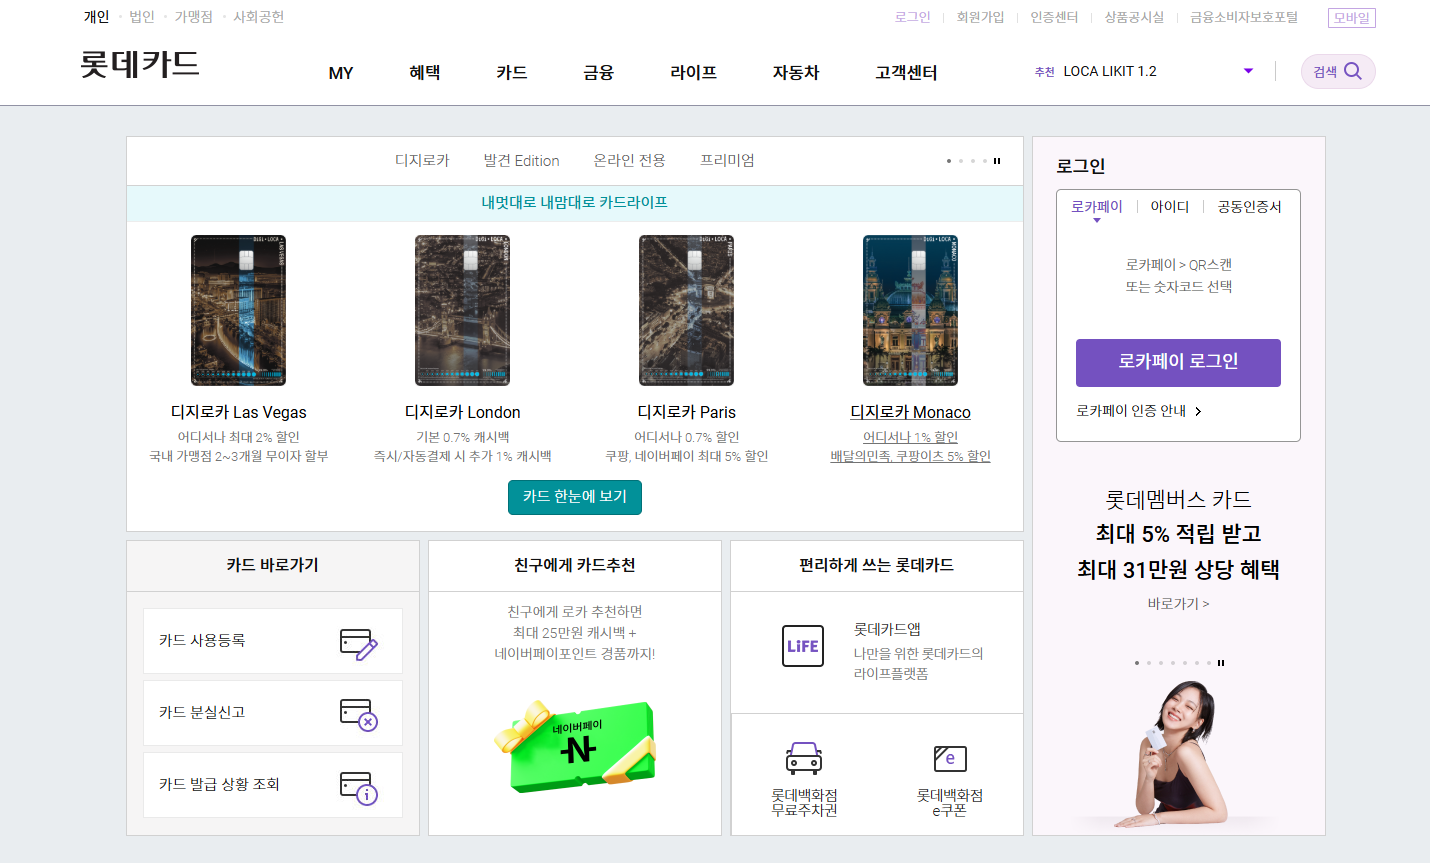
Task: Open 카드 발급 상황 조회 shortcut
Action: [x=273, y=785]
